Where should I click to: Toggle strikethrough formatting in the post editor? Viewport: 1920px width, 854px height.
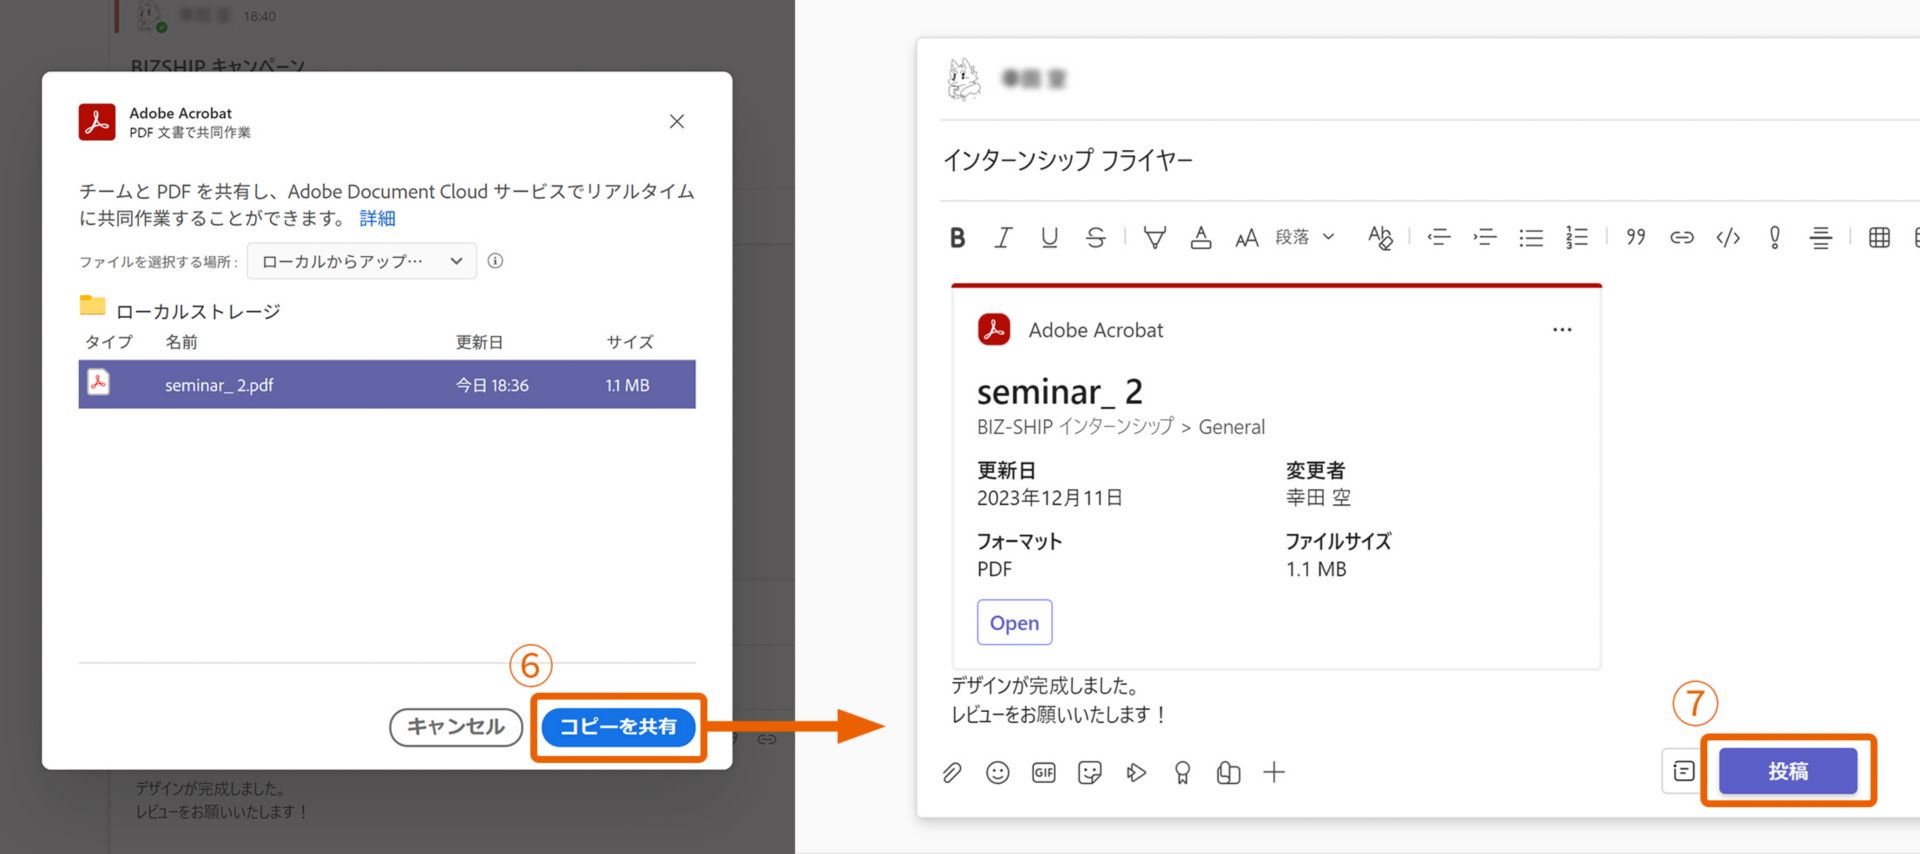pyautogui.click(x=1095, y=237)
